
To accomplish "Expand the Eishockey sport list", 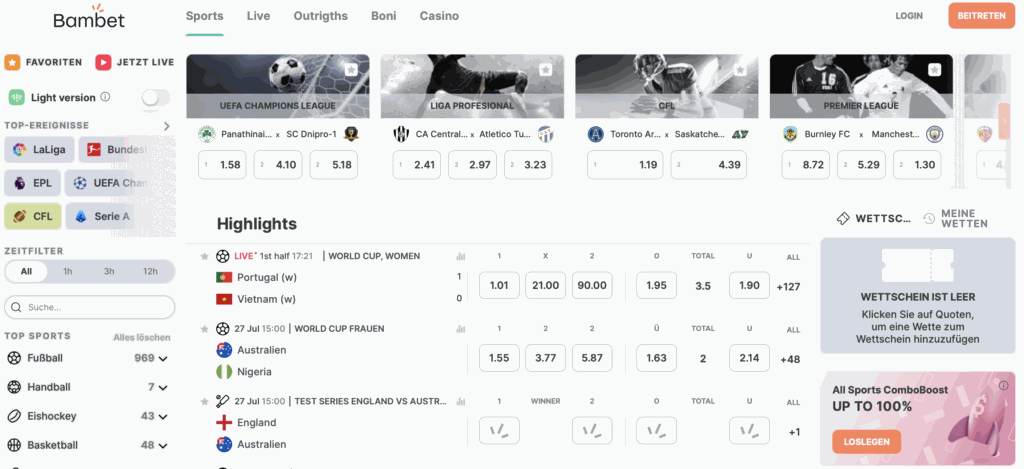I will (163, 416).
